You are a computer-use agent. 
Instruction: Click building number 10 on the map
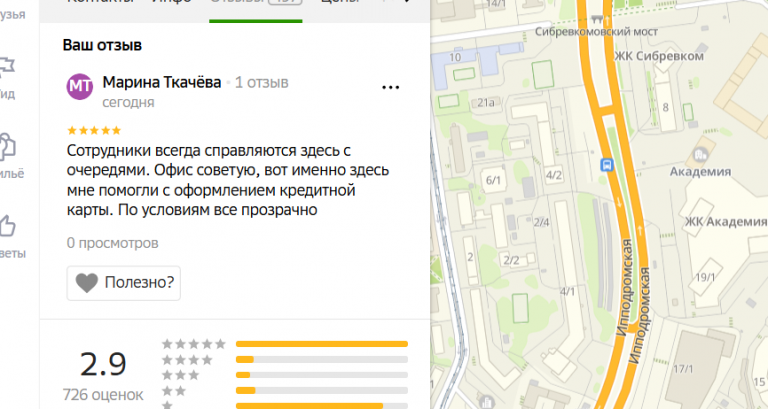point(455,57)
